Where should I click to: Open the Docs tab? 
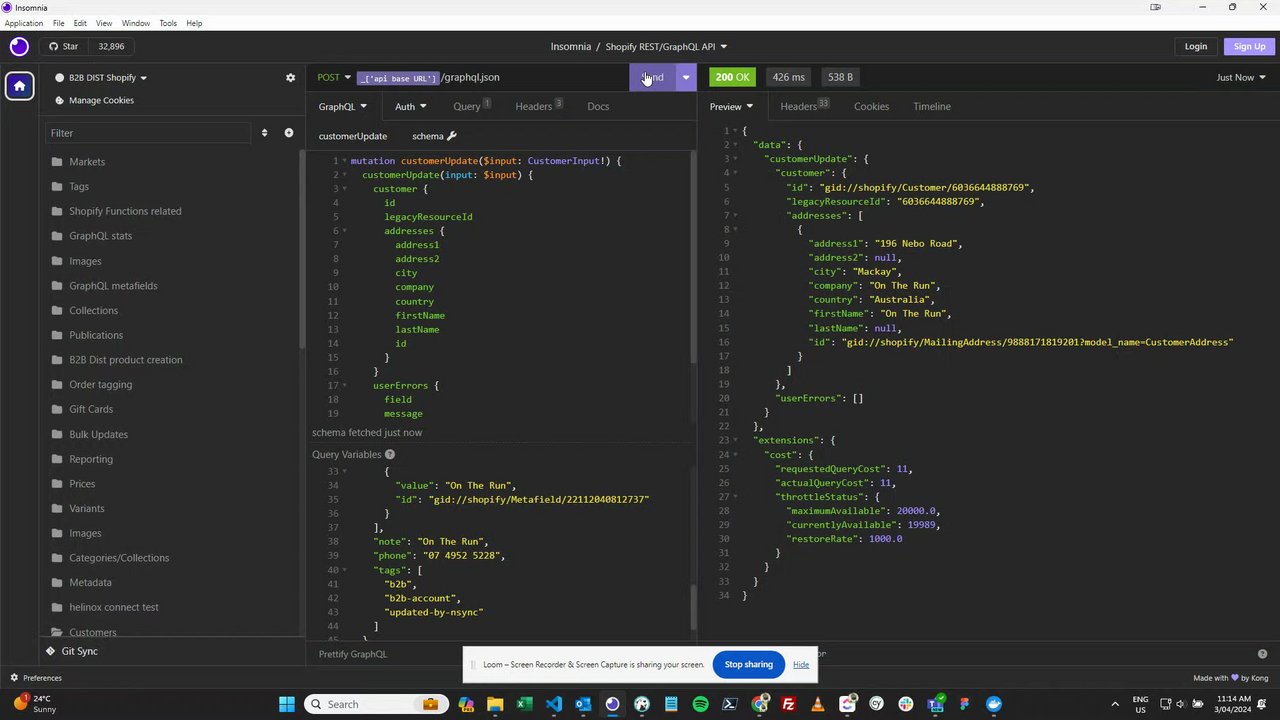[x=598, y=106]
